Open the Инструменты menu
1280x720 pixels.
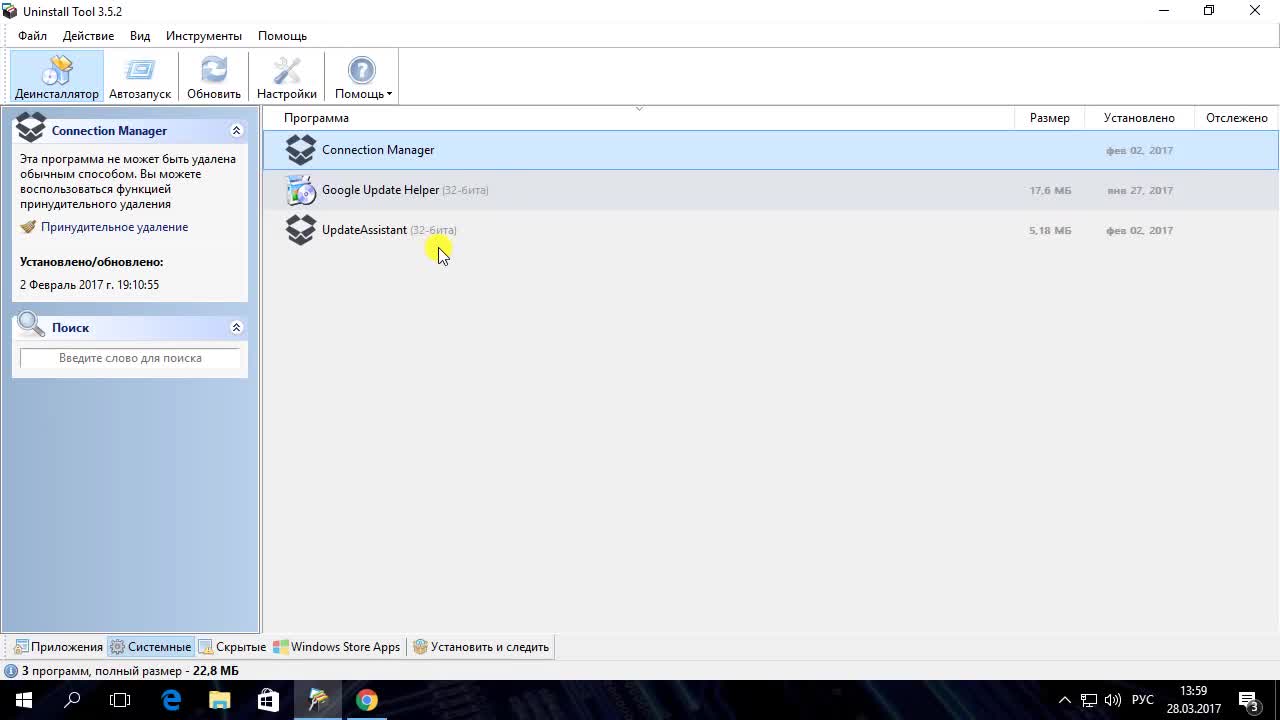pos(204,35)
